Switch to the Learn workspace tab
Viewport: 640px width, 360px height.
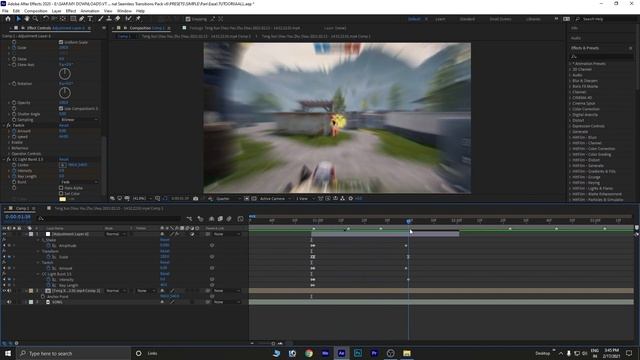(440, 19)
